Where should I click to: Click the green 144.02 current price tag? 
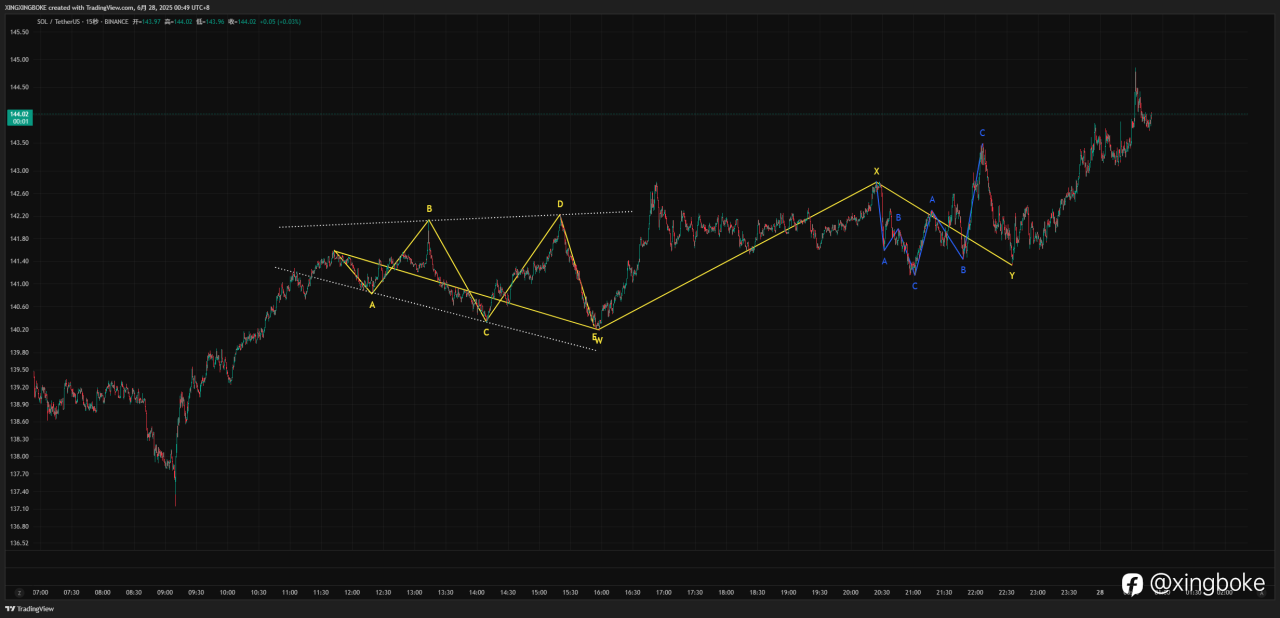pyautogui.click(x=19, y=117)
